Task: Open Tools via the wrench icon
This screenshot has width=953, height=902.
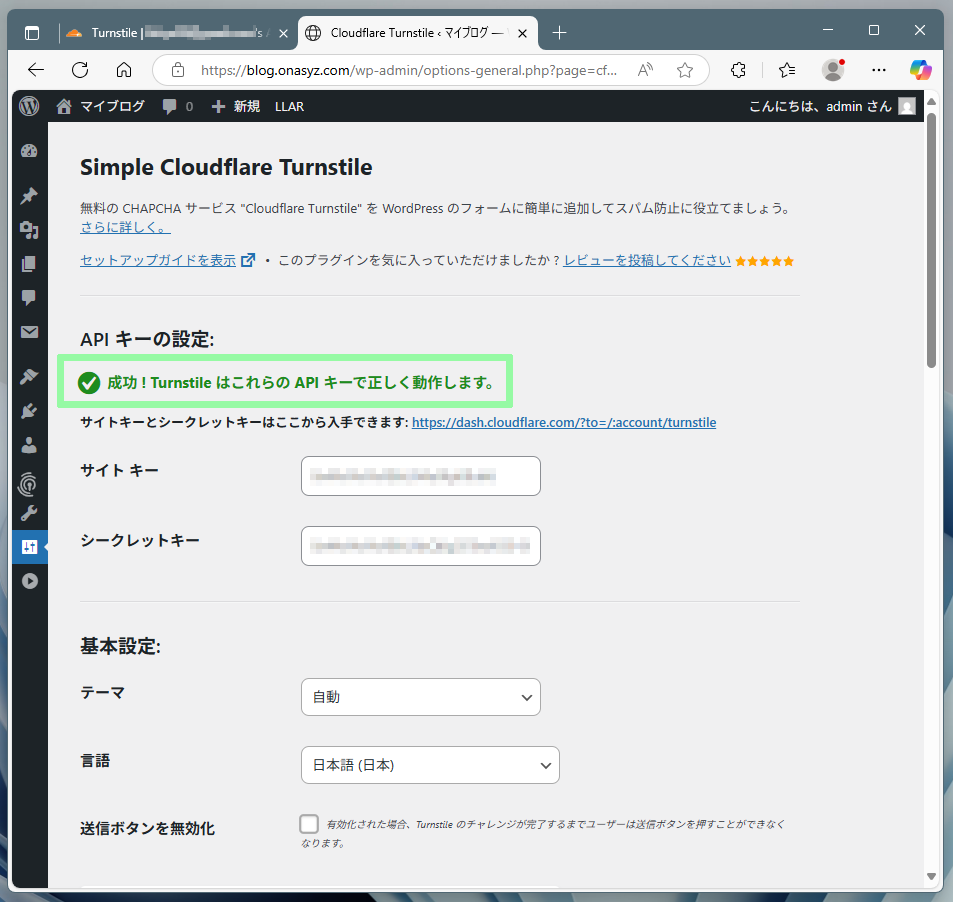Action: tap(29, 514)
